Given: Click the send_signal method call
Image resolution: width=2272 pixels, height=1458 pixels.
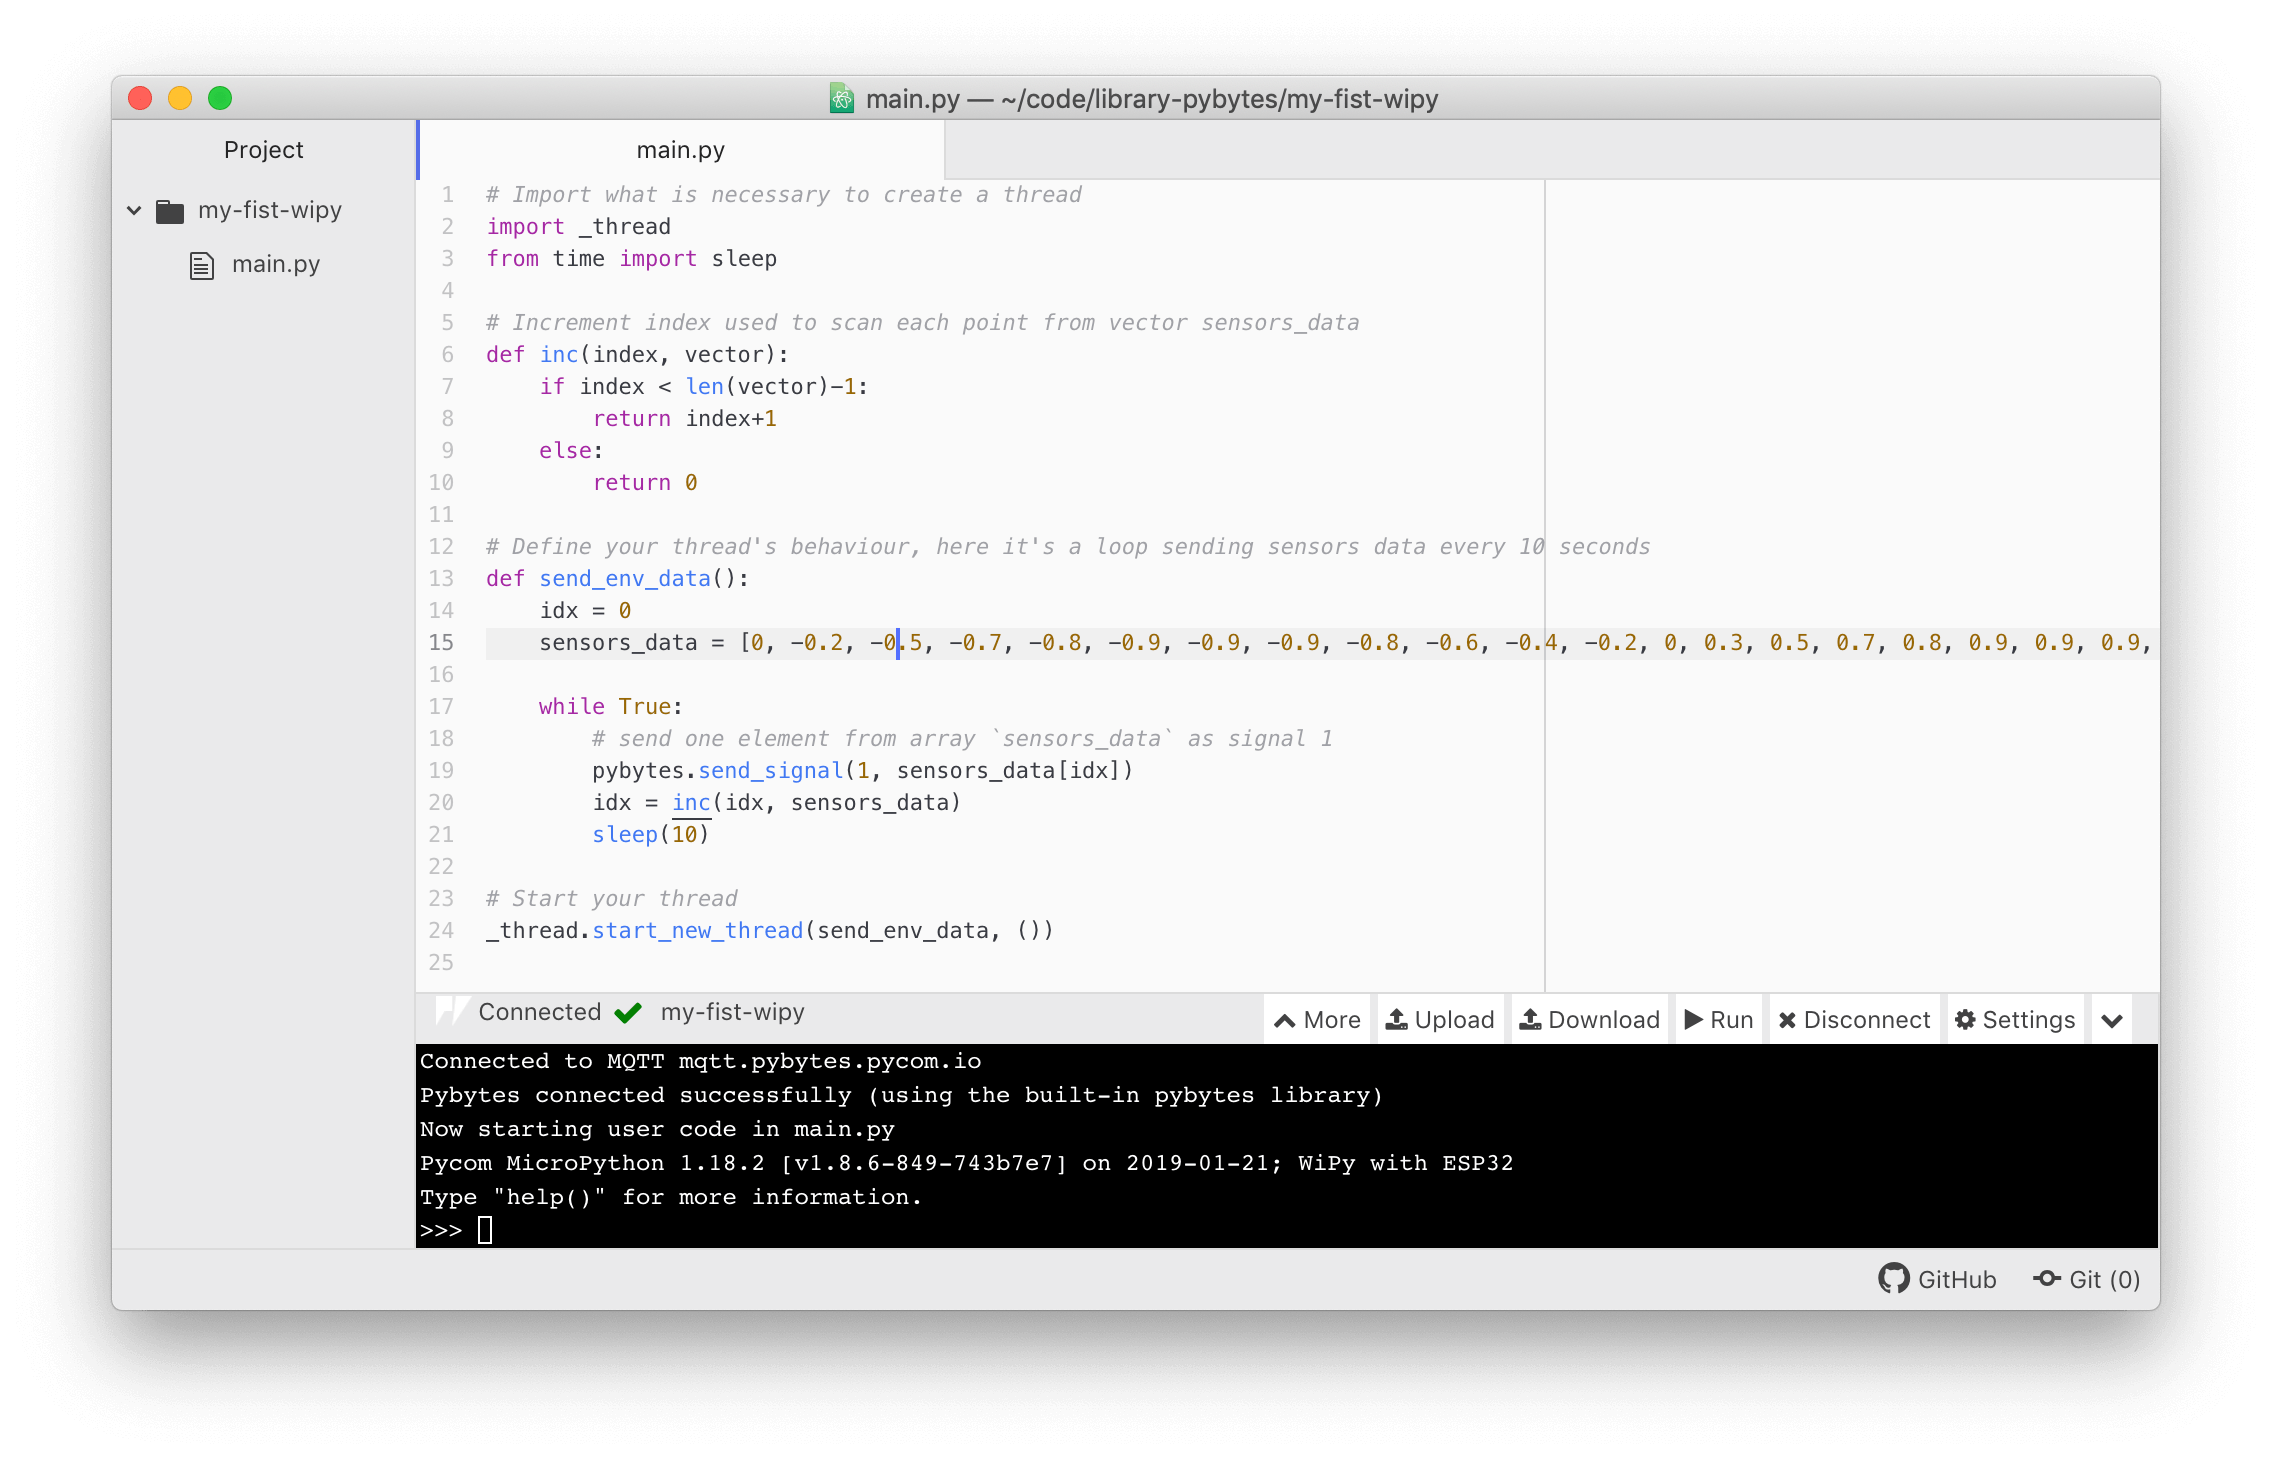Looking at the screenshot, I should [x=771, y=770].
